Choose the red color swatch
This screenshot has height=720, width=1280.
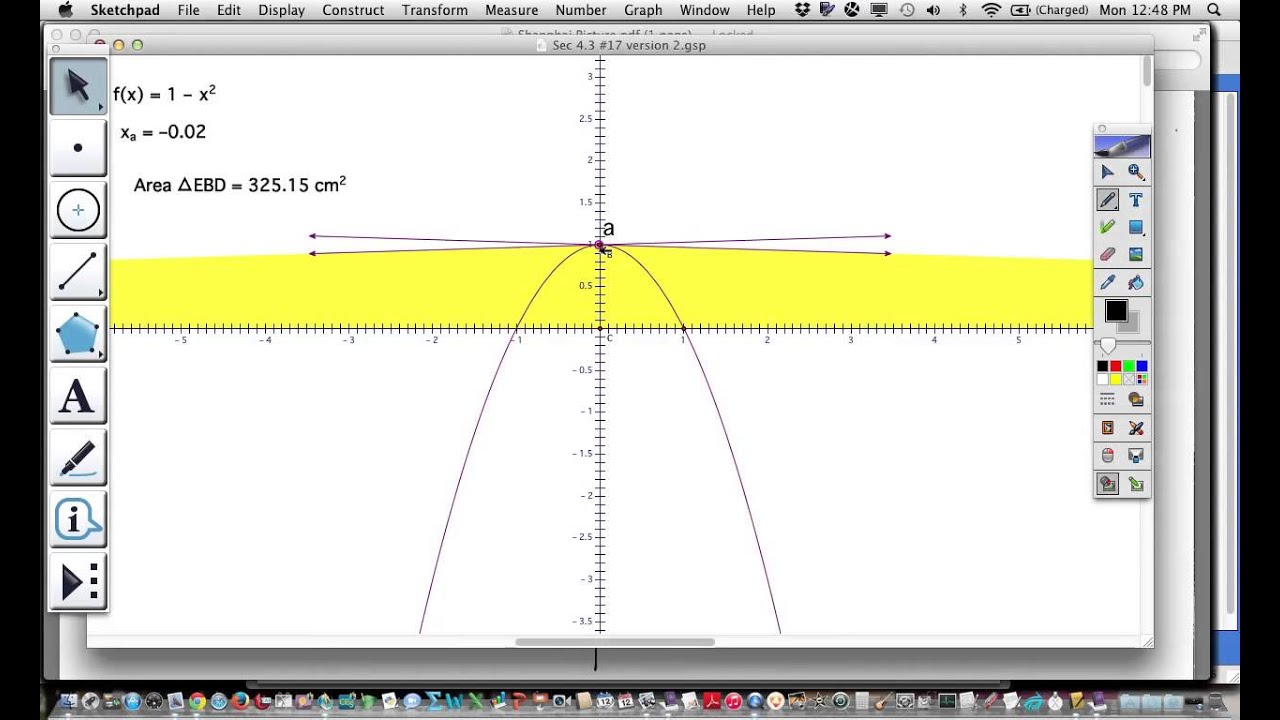pos(1116,367)
